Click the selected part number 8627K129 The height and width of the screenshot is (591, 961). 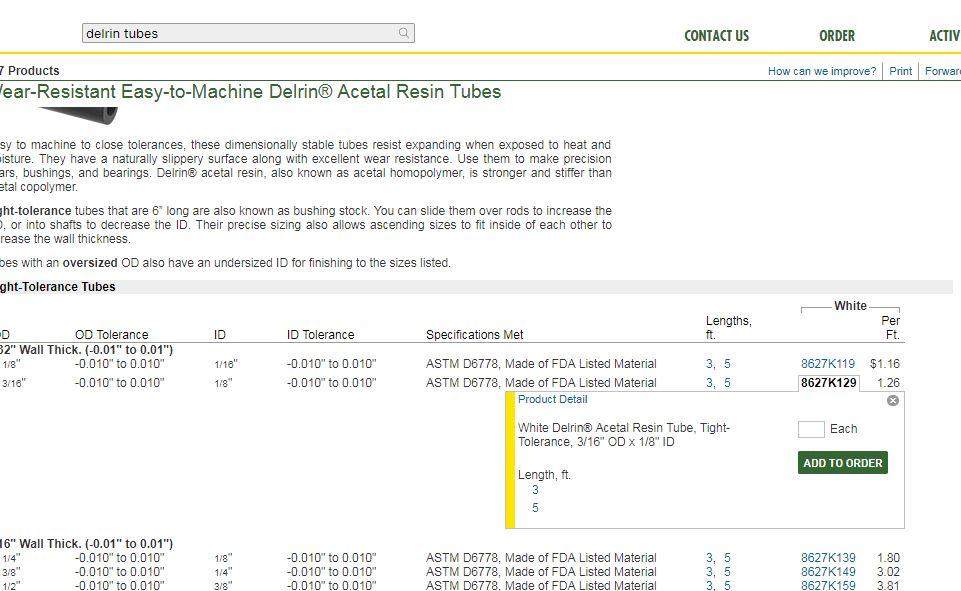(828, 383)
